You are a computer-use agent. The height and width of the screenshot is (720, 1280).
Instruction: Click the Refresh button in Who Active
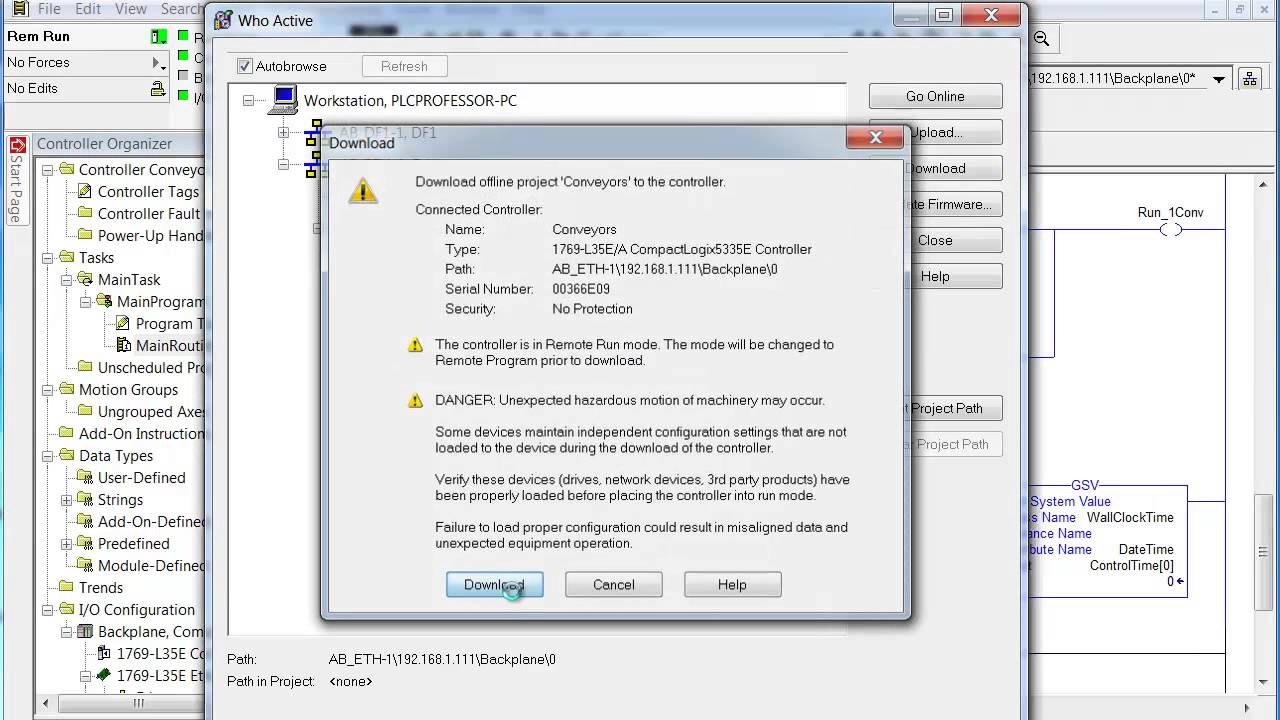pos(404,66)
